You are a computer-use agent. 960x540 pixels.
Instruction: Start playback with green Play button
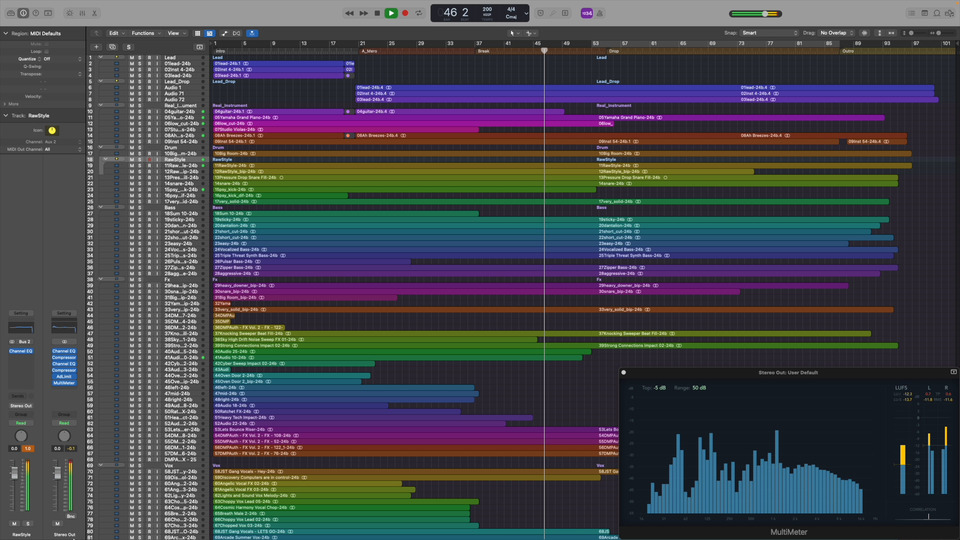[391, 13]
